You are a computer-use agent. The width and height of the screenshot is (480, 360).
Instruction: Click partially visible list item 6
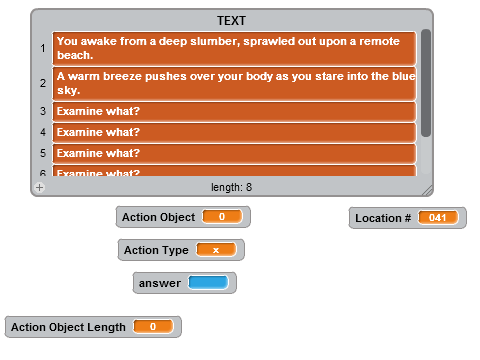[234, 171]
